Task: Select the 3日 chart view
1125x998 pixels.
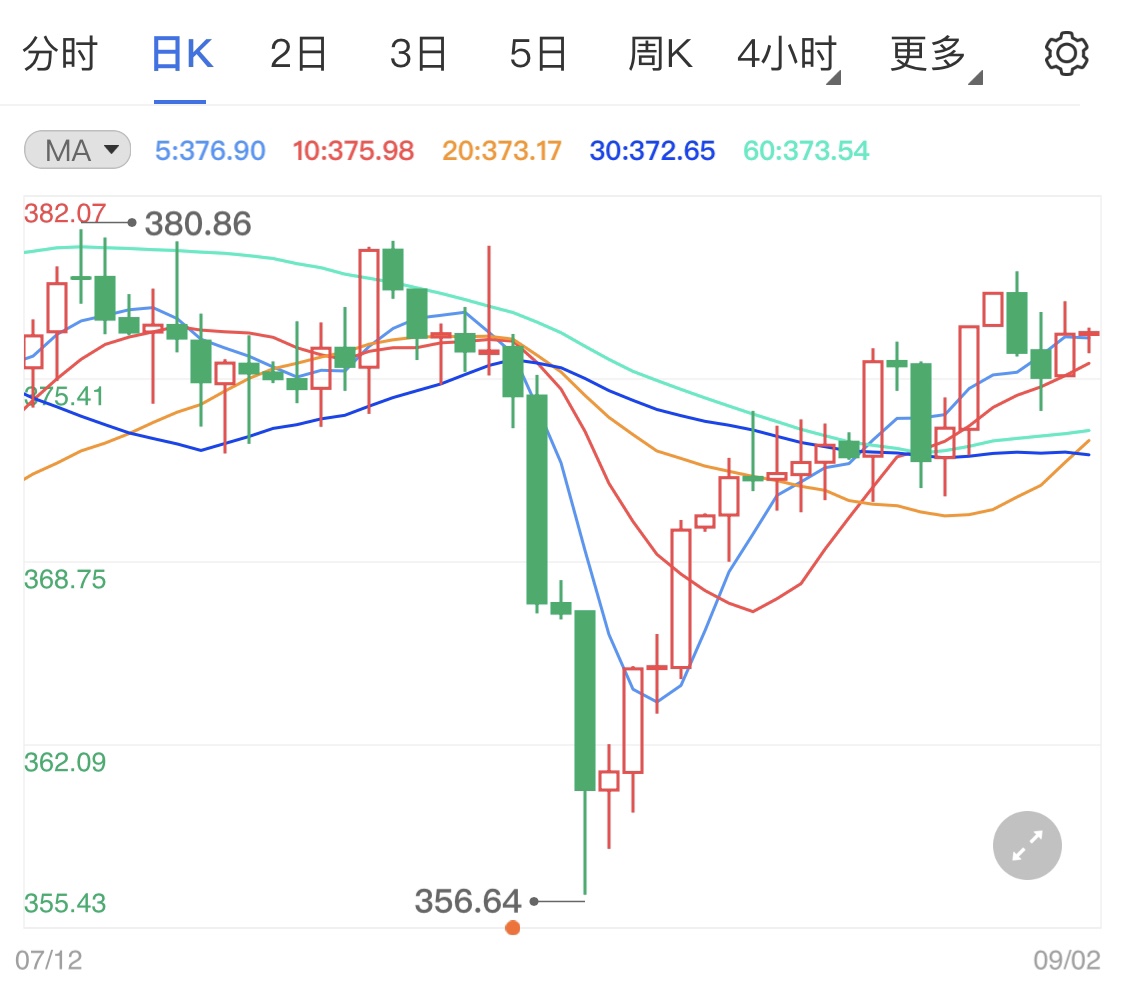Action: pyautogui.click(x=418, y=53)
